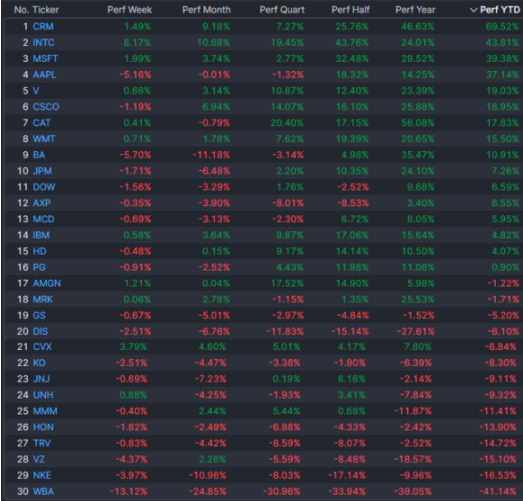Select MSFT's 32.48% half-year value
The image size is (523, 501).
pos(352,58)
